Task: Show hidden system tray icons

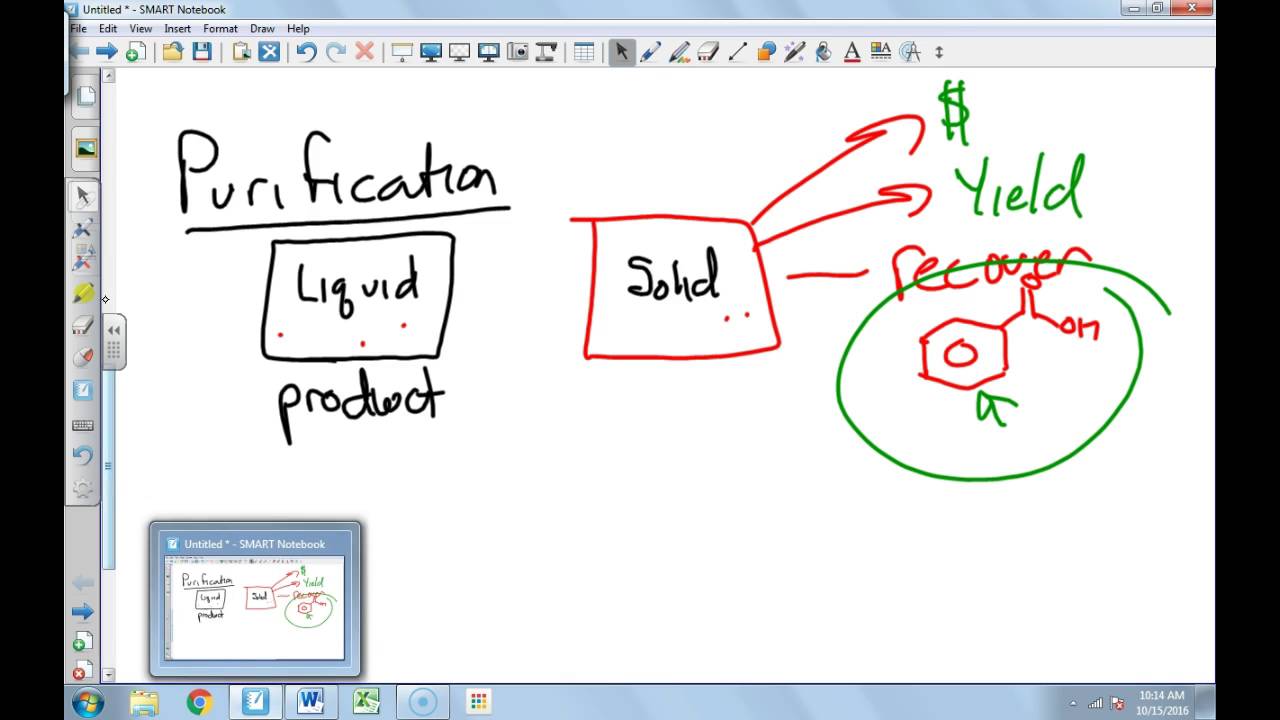Action: click(1074, 703)
